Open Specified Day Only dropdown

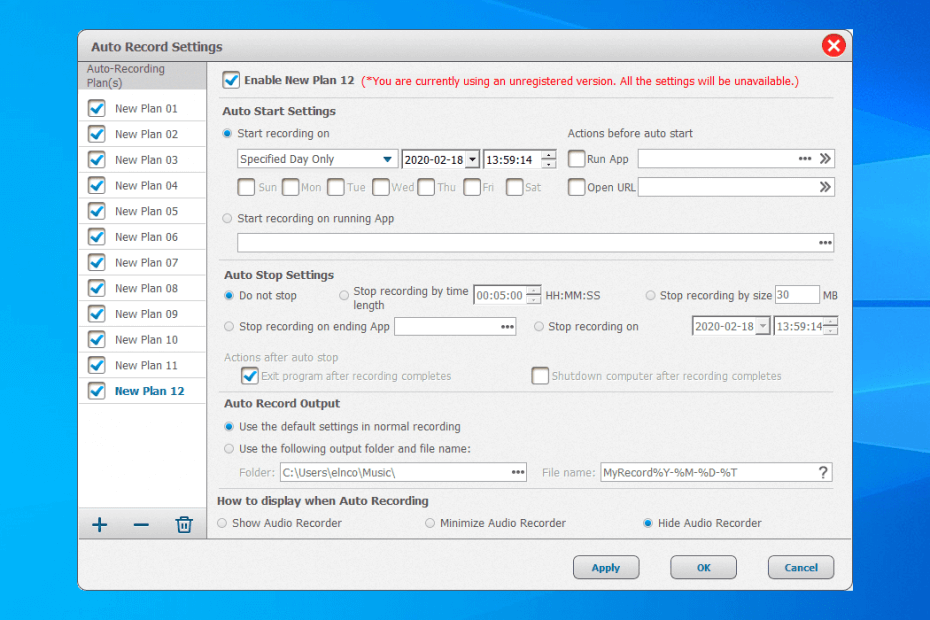pos(317,159)
